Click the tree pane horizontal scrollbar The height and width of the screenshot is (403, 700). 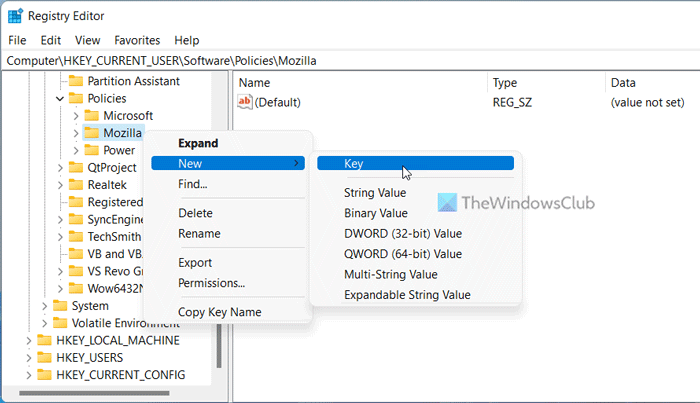(x=94, y=393)
